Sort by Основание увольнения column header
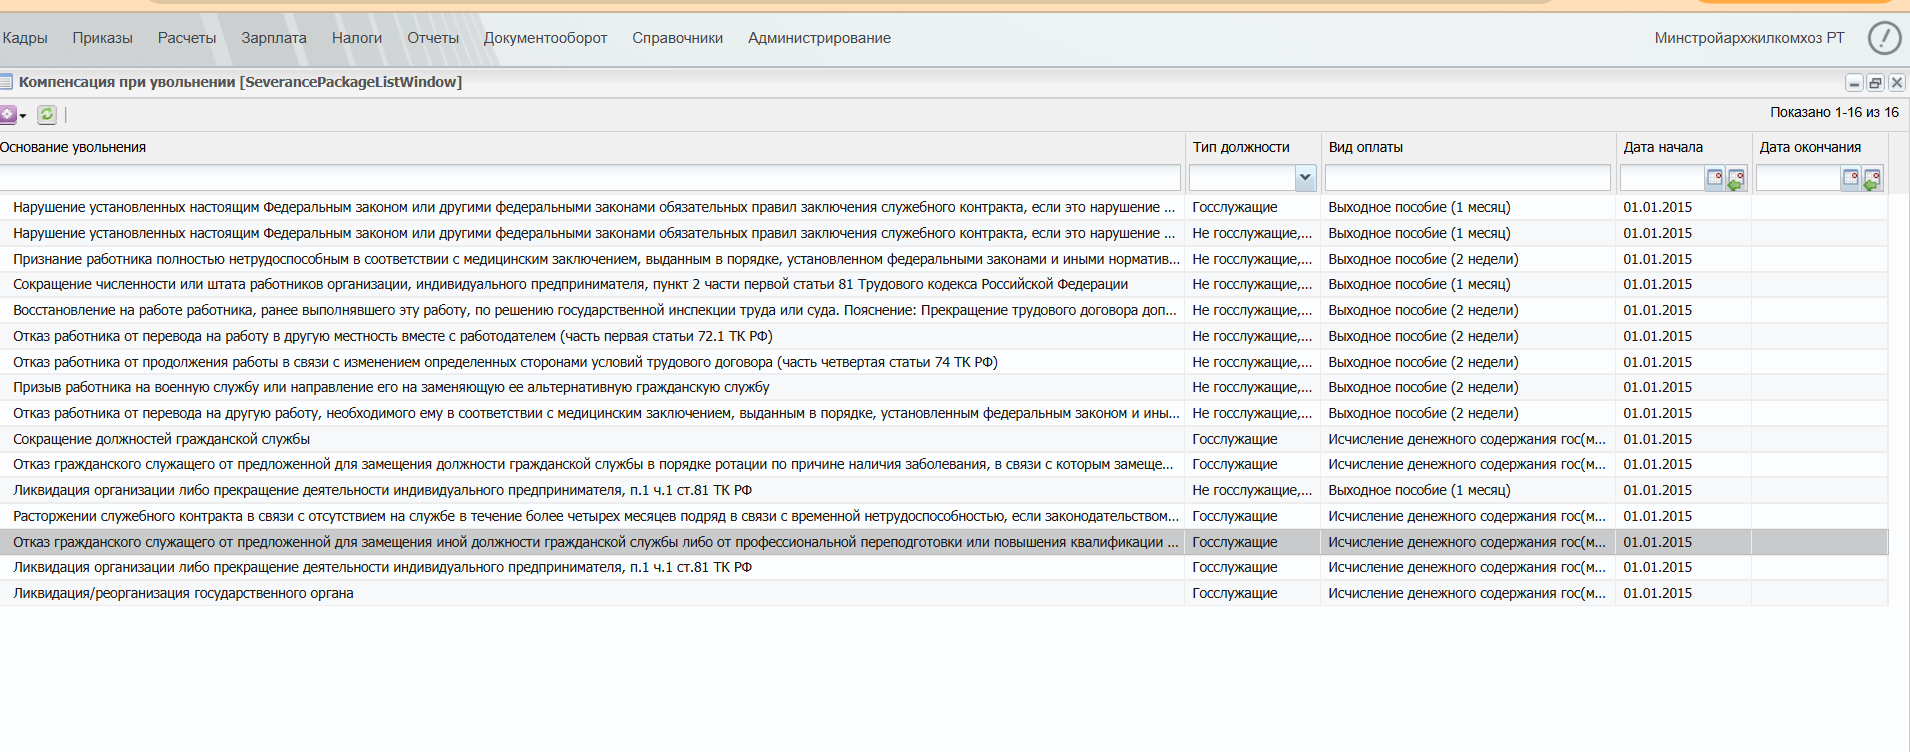The image size is (1910, 752). coord(591,148)
